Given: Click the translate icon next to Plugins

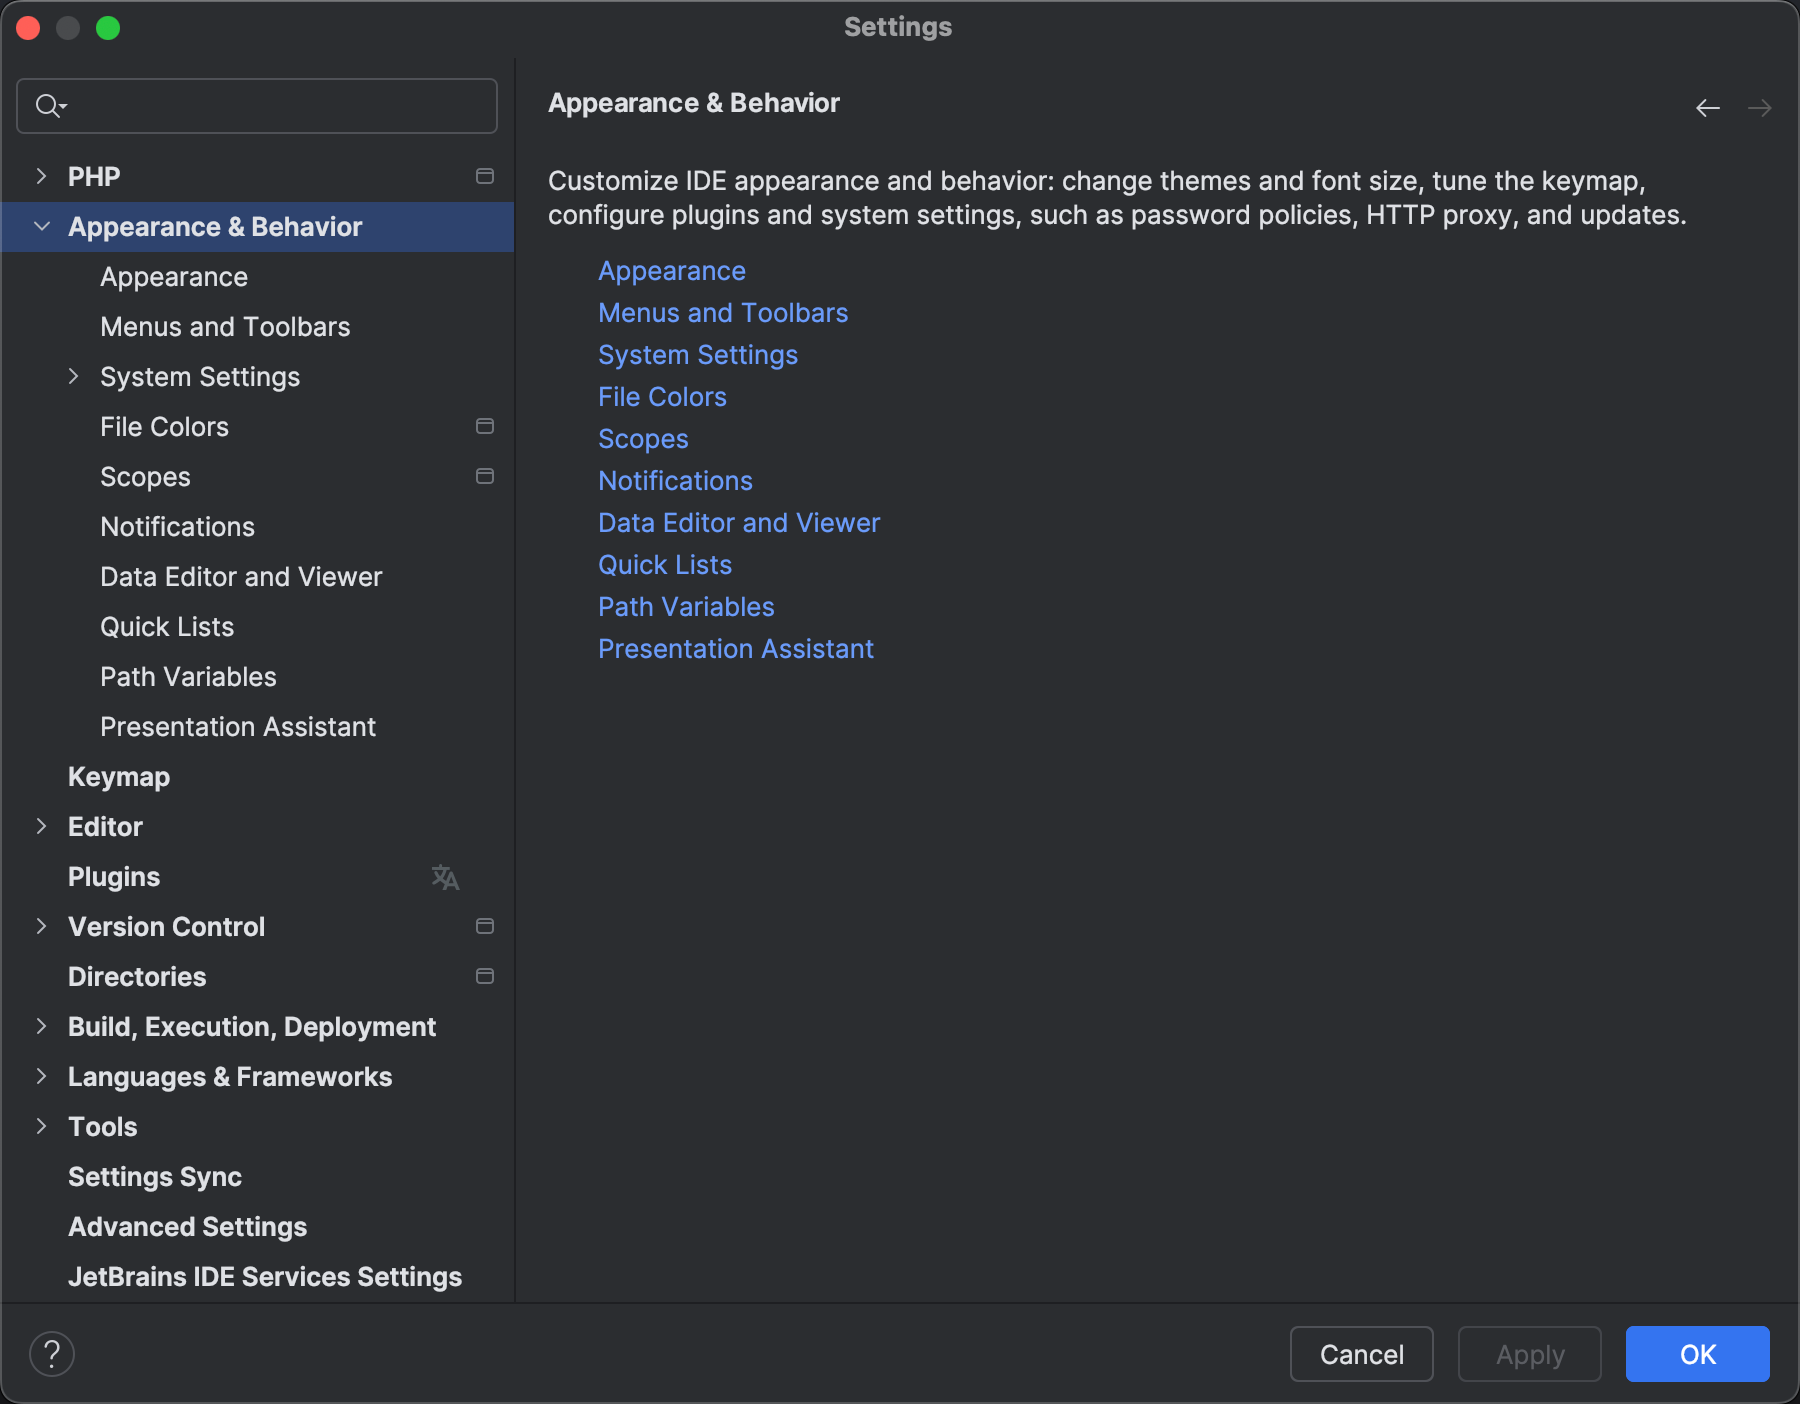Looking at the screenshot, I should [444, 877].
